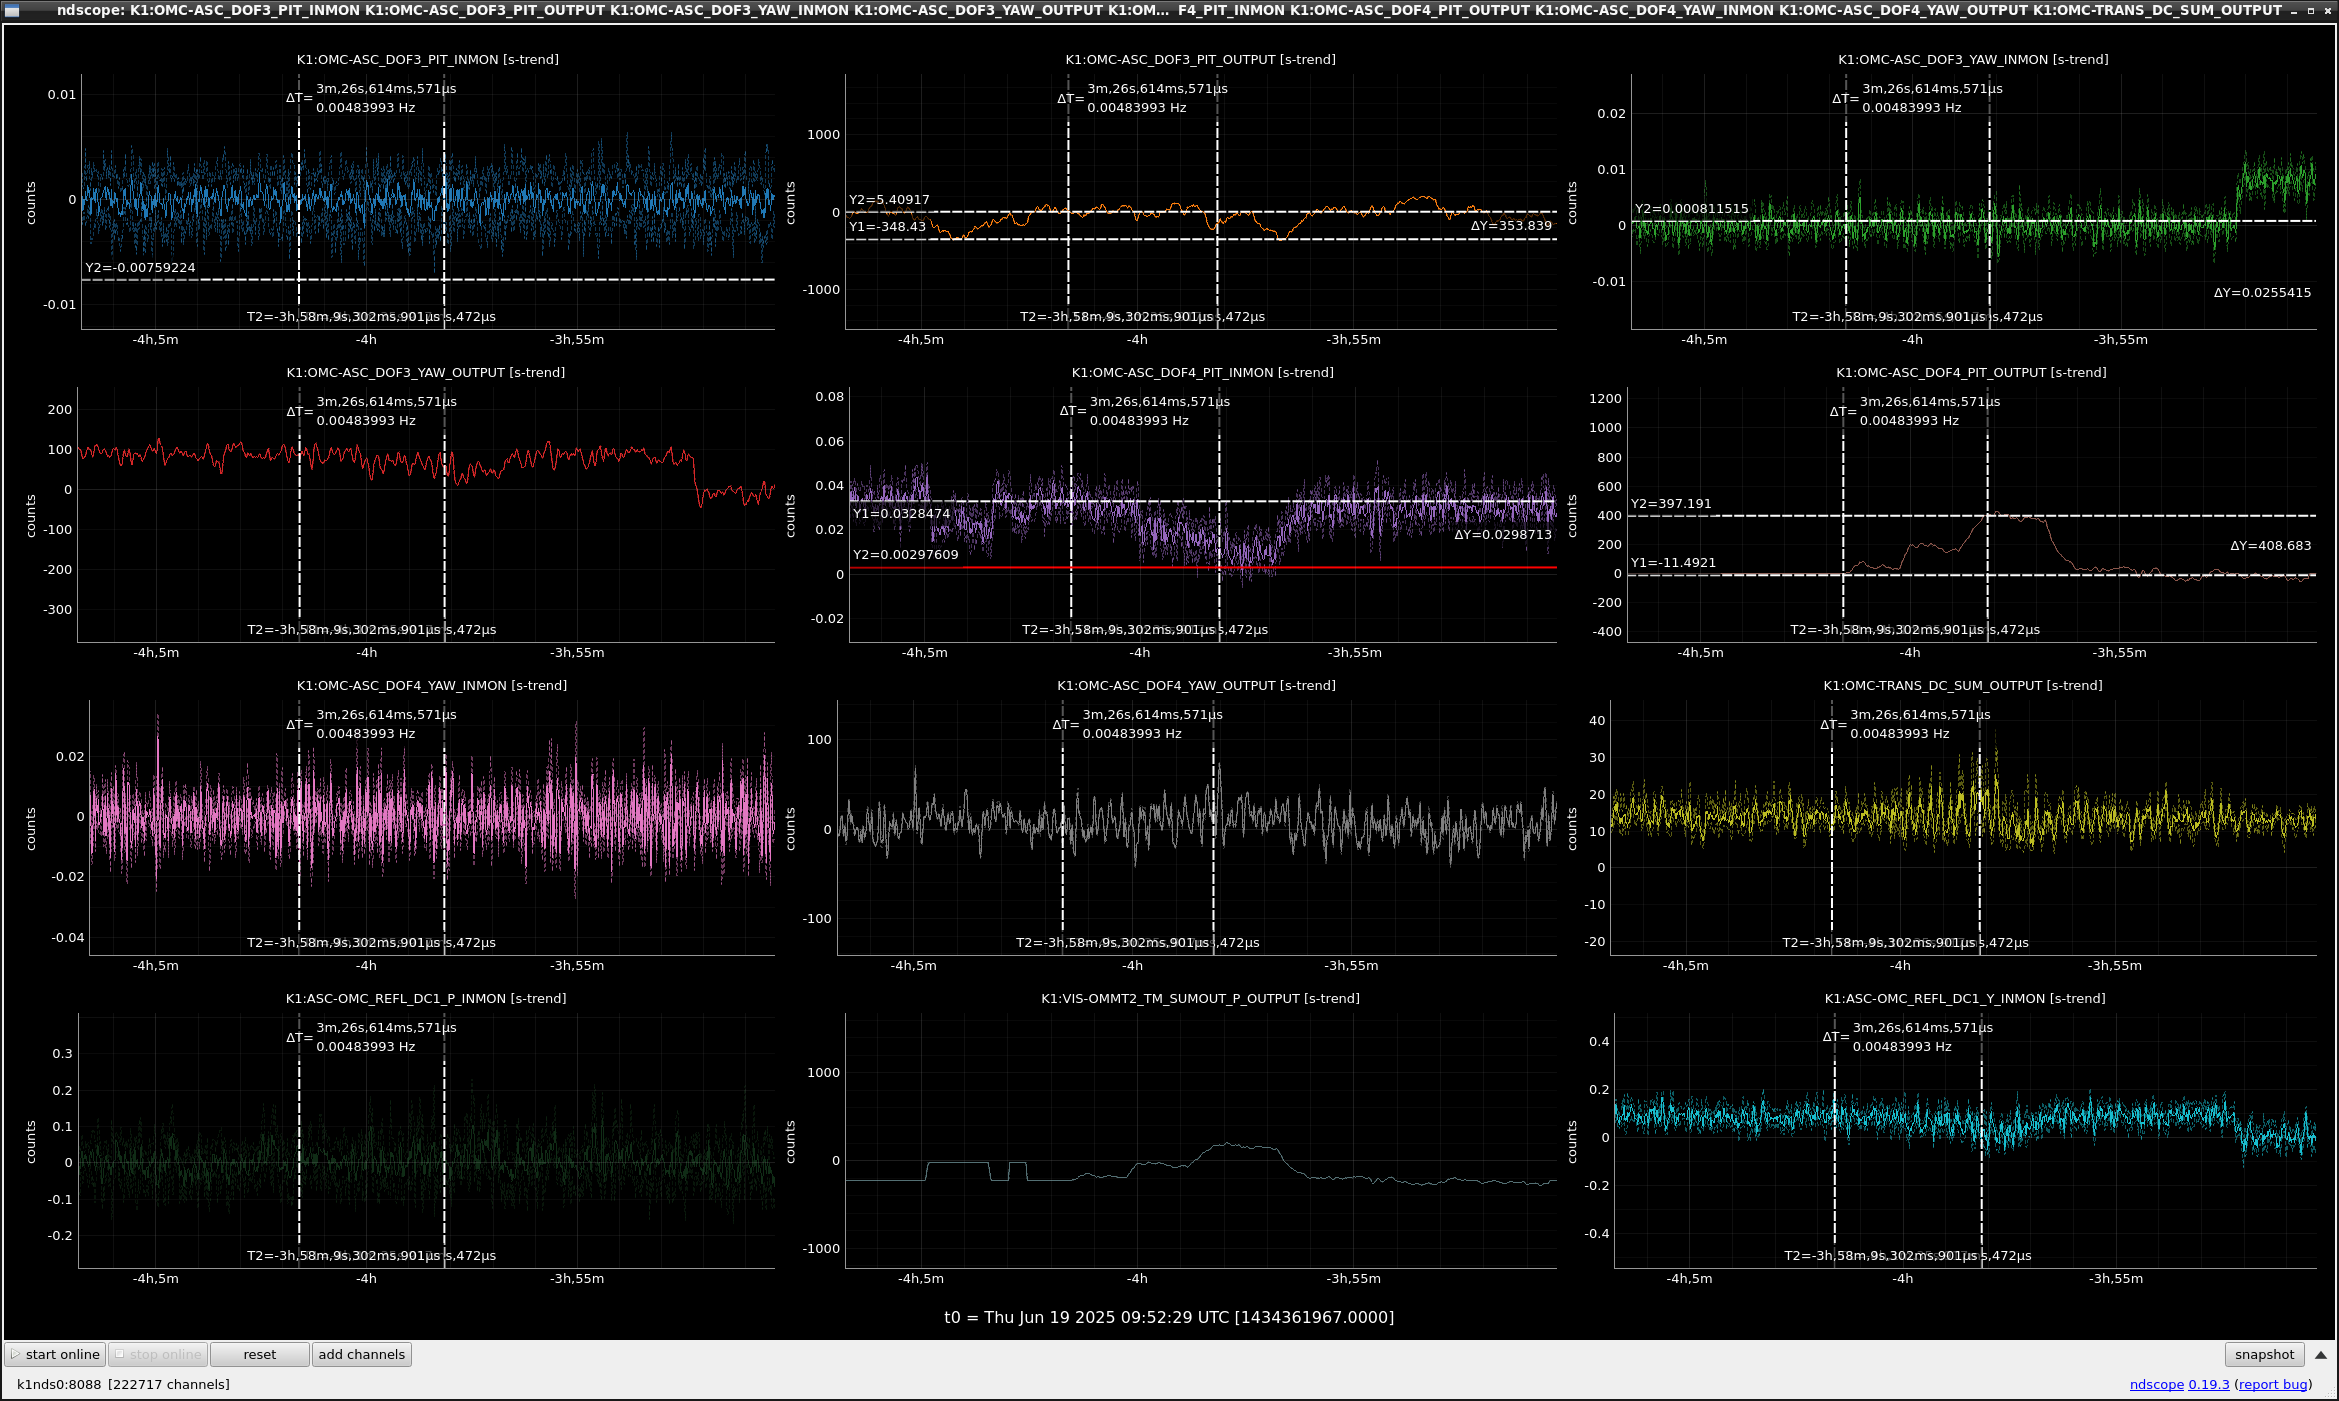This screenshot has width=2339, height=1401.
Task: Select the K1:ASC-OMC_REFL_DC1_P_INMON plot title
Action: [x=426, y=998]
